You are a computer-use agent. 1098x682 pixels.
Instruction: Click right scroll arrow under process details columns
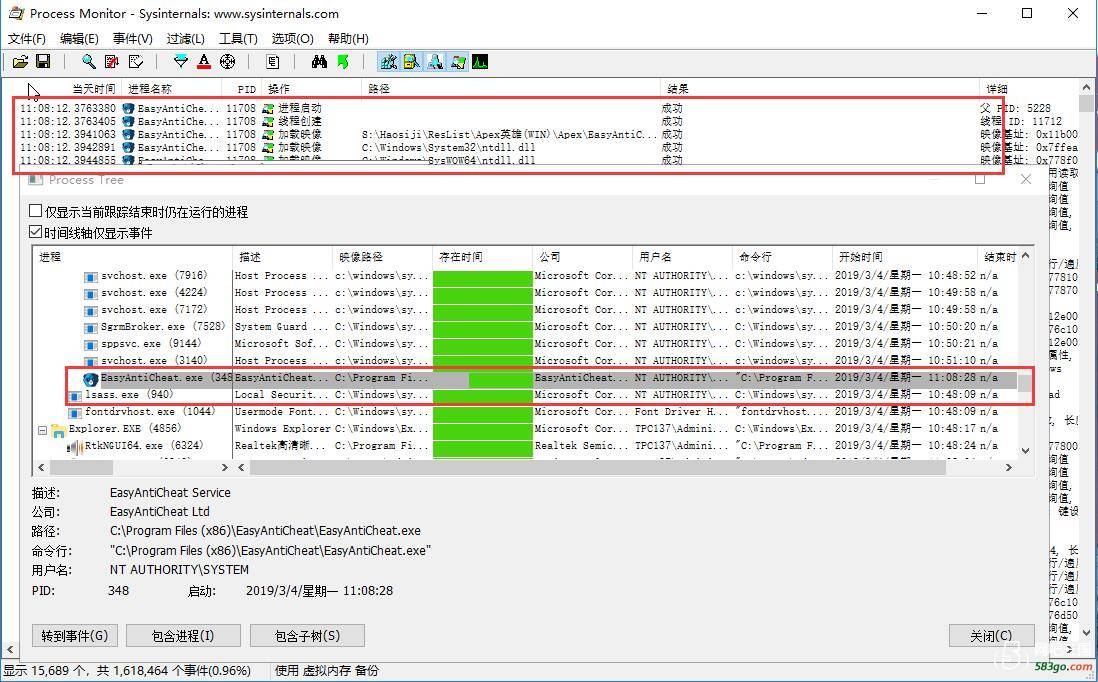click(1008, 467)
